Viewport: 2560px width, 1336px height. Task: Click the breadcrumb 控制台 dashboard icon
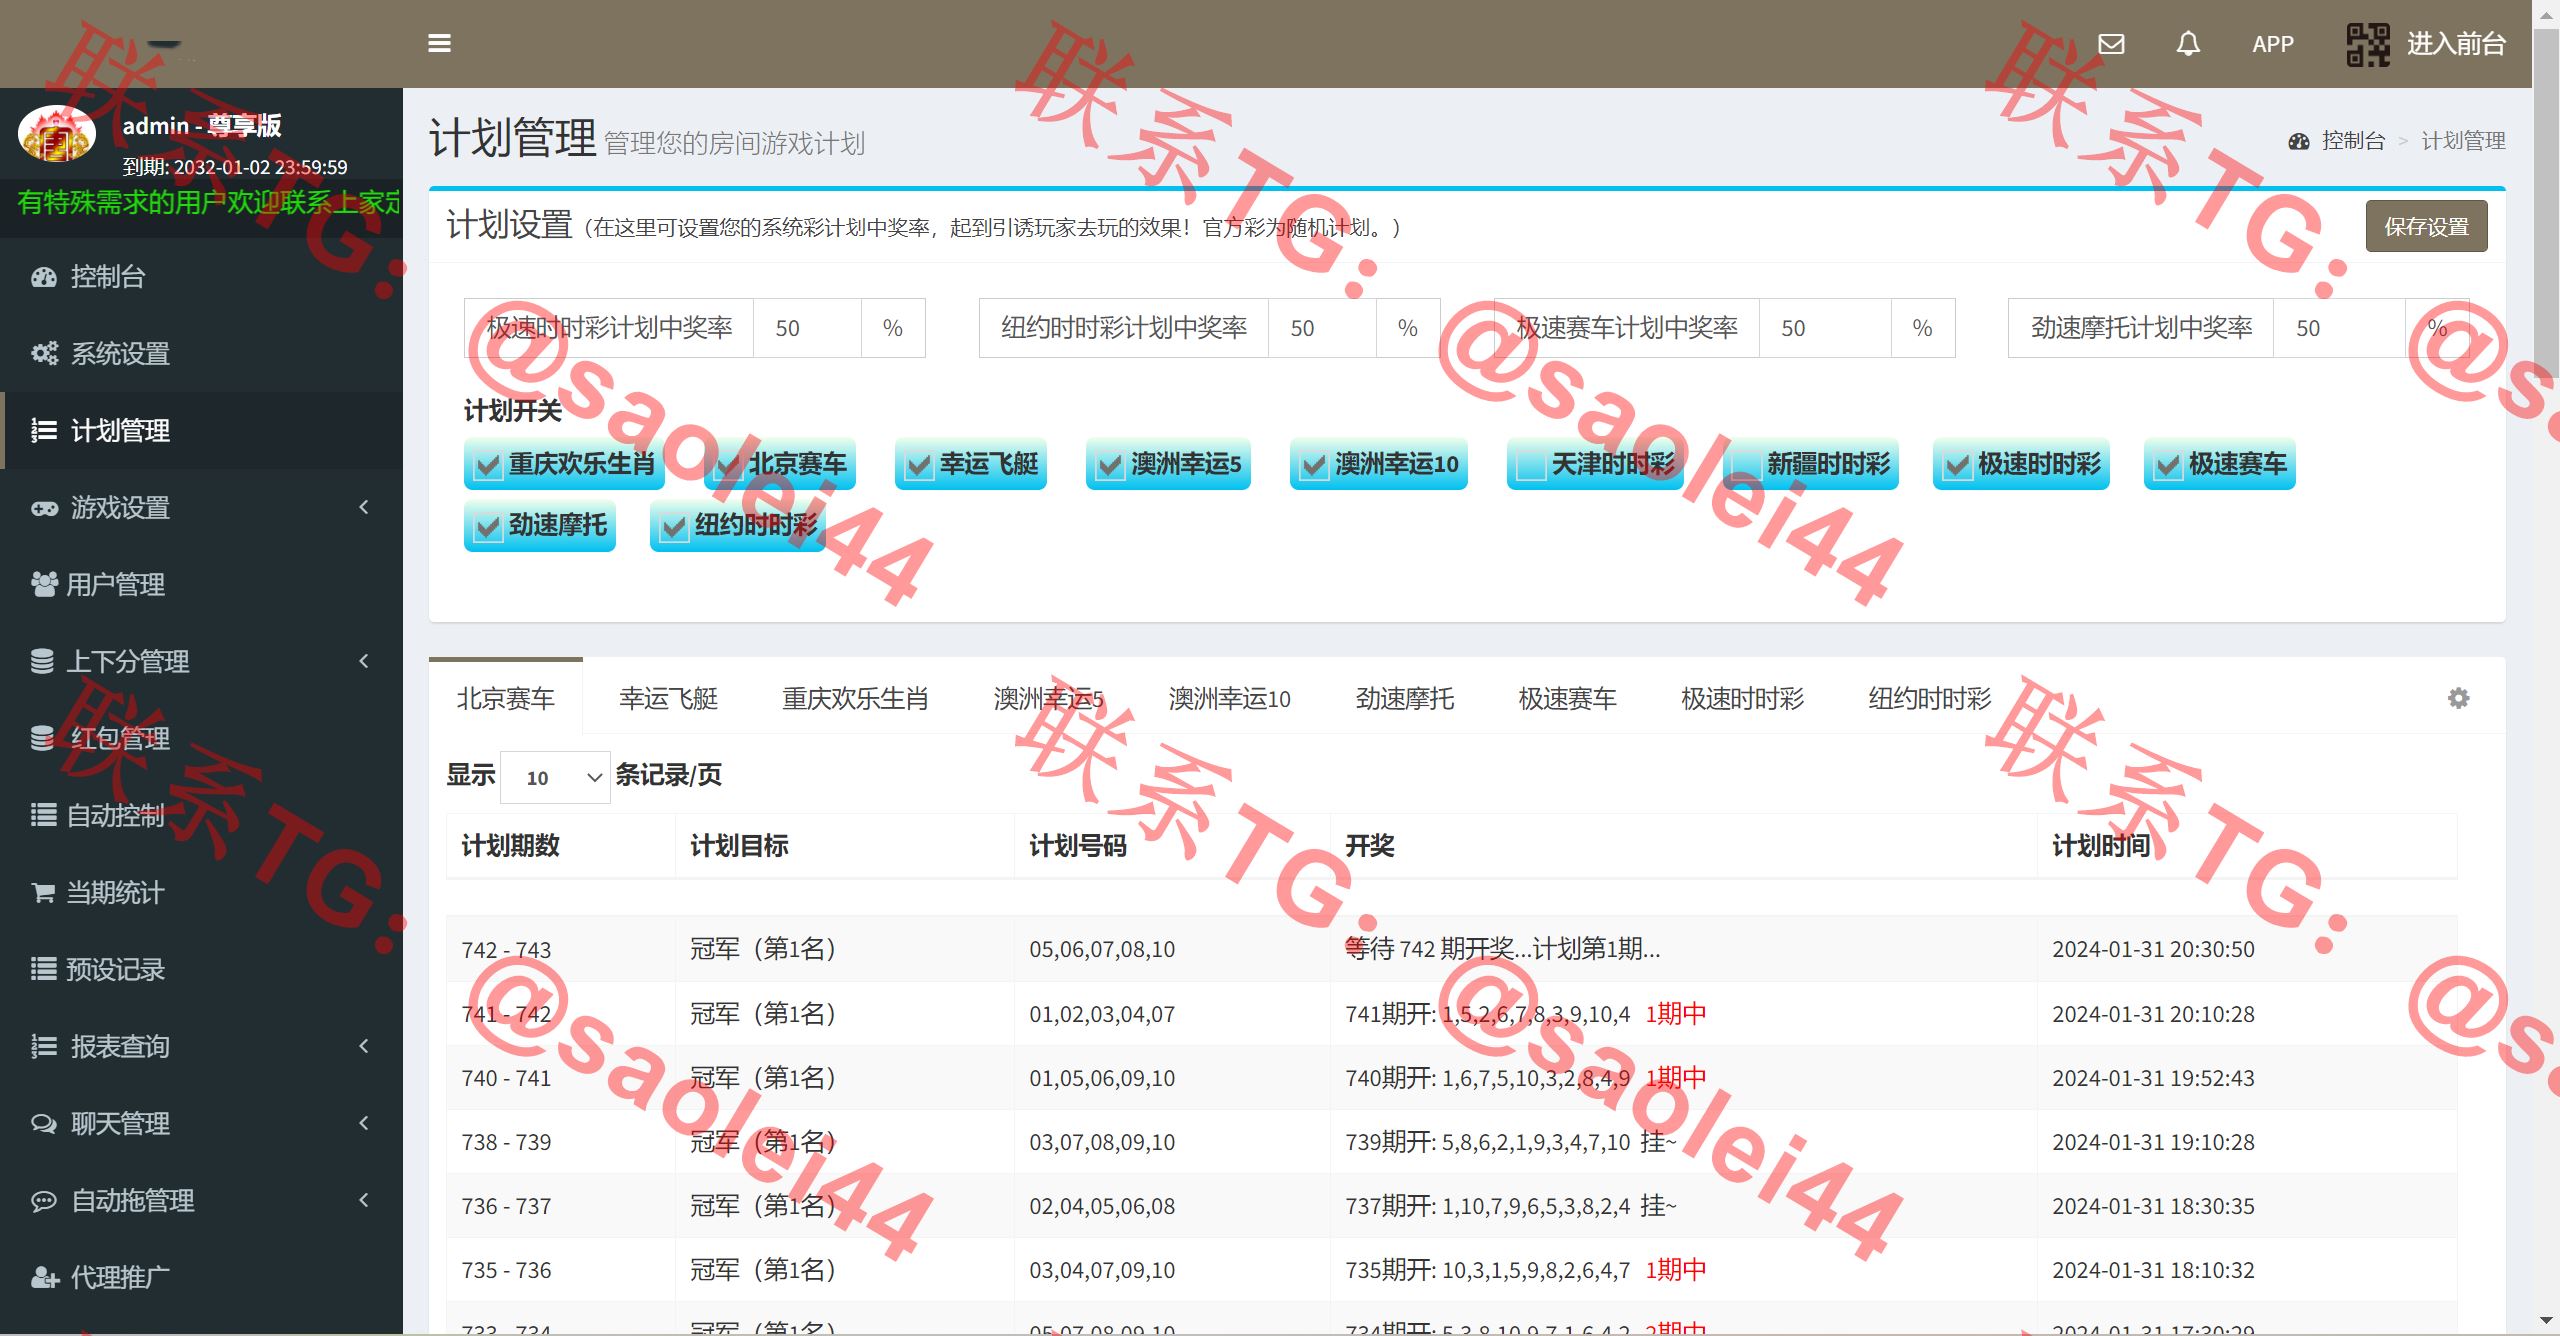(2299, 141)
